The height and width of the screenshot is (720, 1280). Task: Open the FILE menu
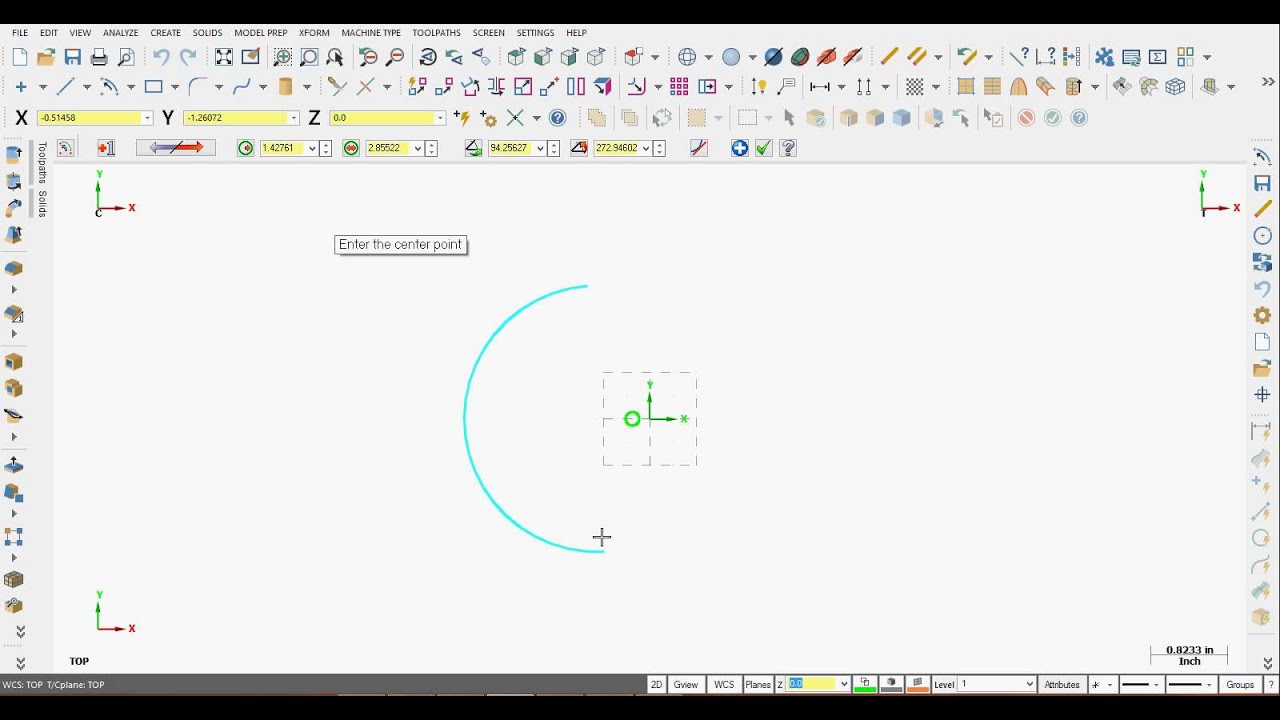point(20,33)
